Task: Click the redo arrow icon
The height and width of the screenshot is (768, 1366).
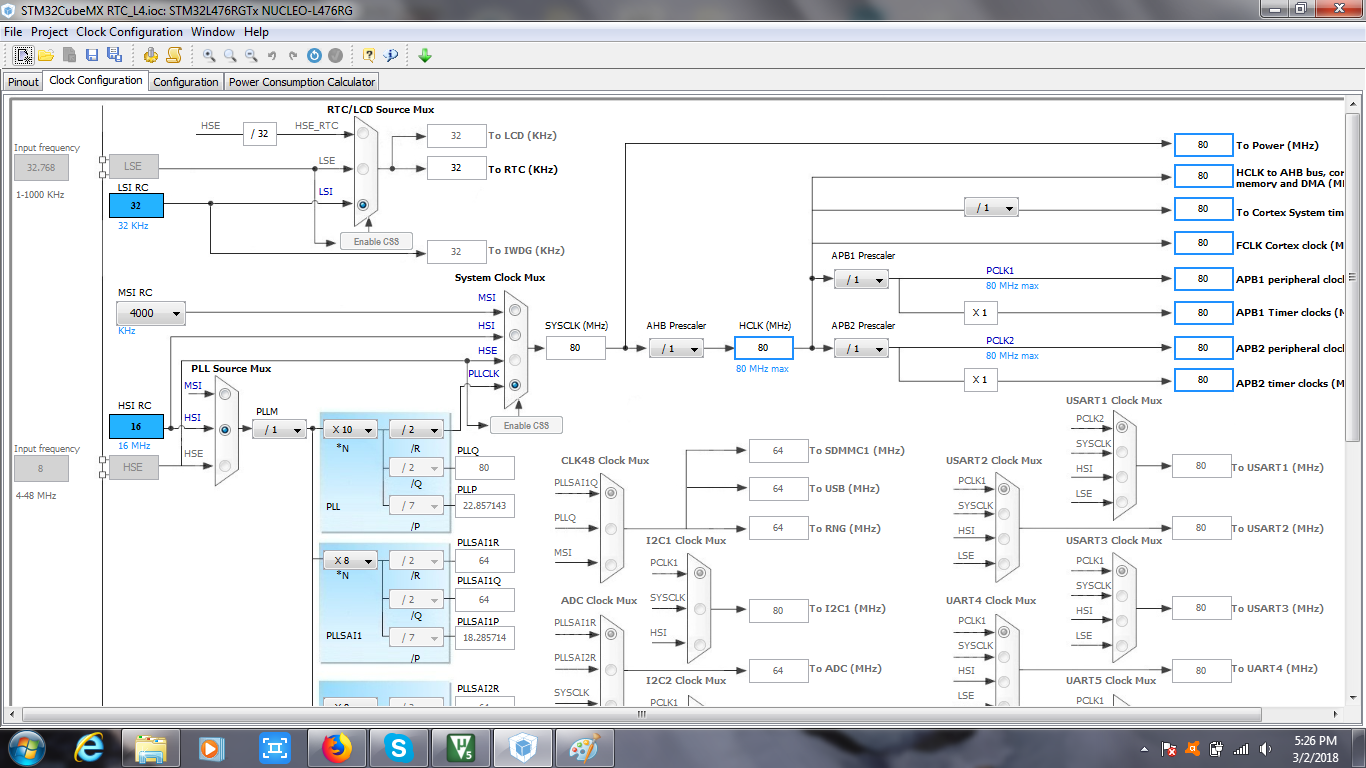Action: click(x=293, y=55)
